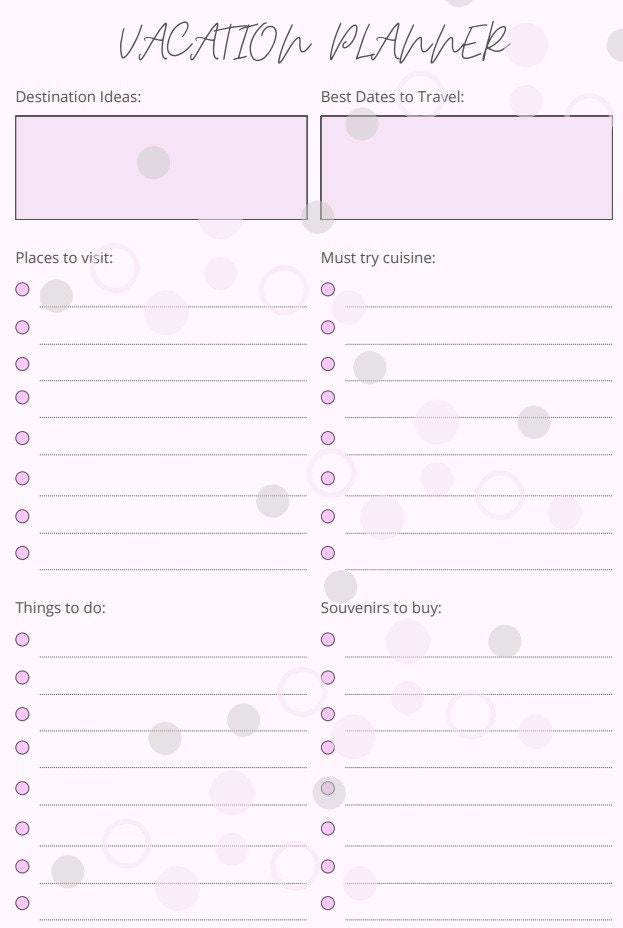Check third circle under Must try cuisine
The image size is (623, 928).
pos(328,364)
